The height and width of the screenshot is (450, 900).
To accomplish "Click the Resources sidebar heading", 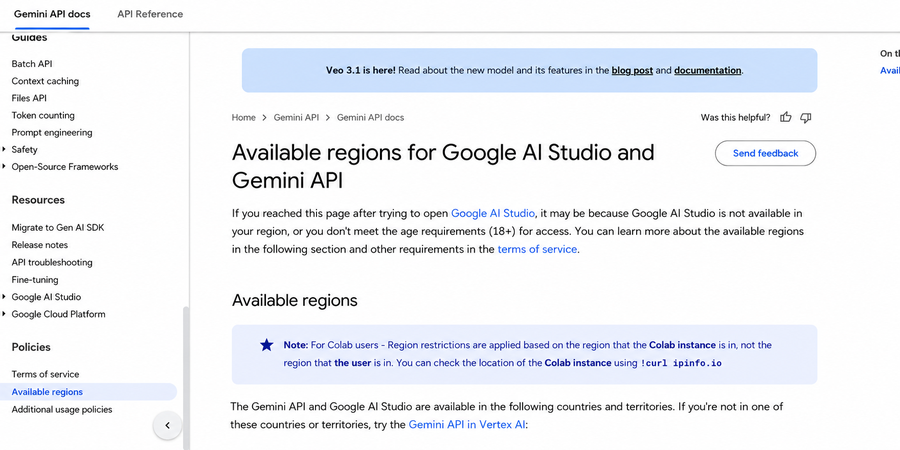I will point(38,200).
